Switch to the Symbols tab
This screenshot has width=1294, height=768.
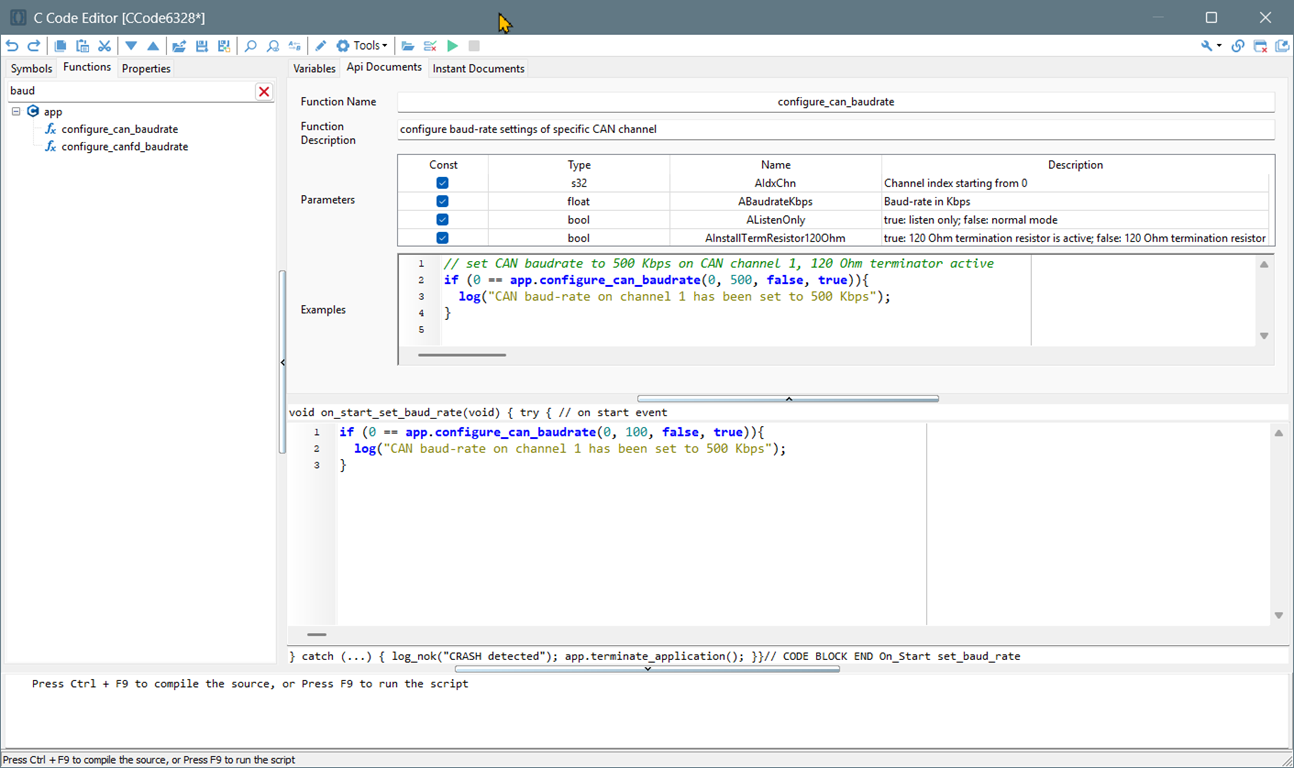click(31, 69)
